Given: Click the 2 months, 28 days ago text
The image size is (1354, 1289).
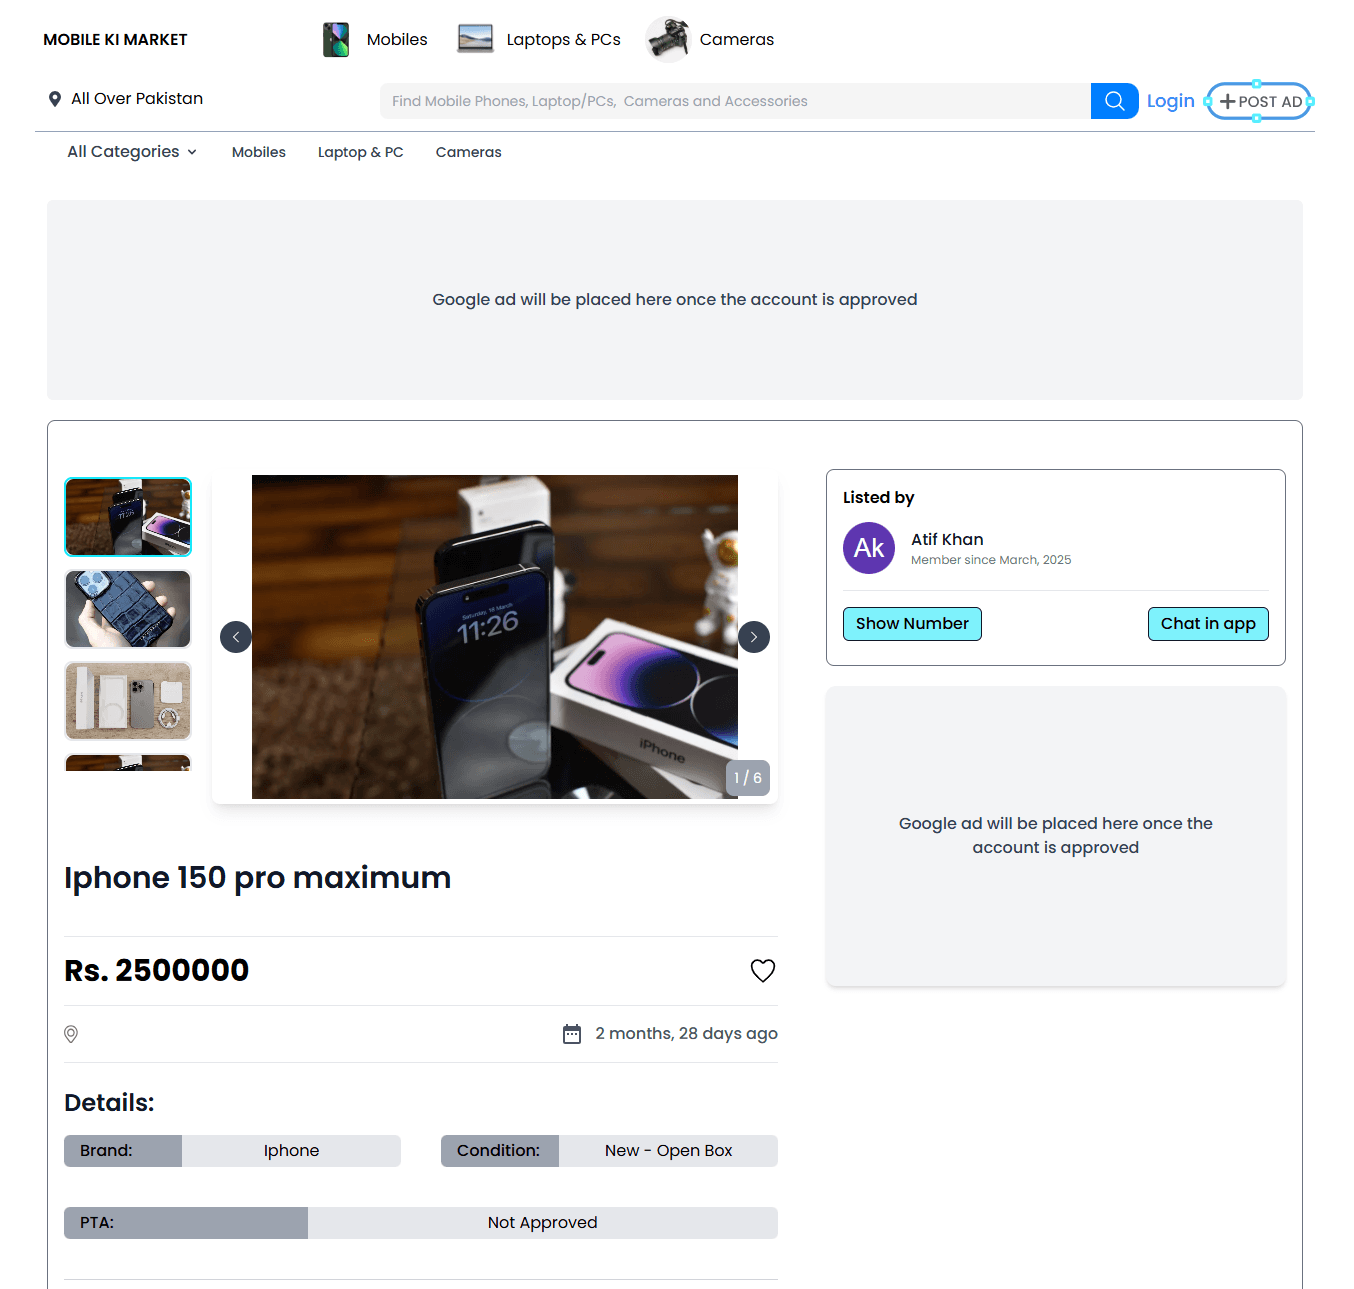Looking at the screenshot, I should (686, 1034).
